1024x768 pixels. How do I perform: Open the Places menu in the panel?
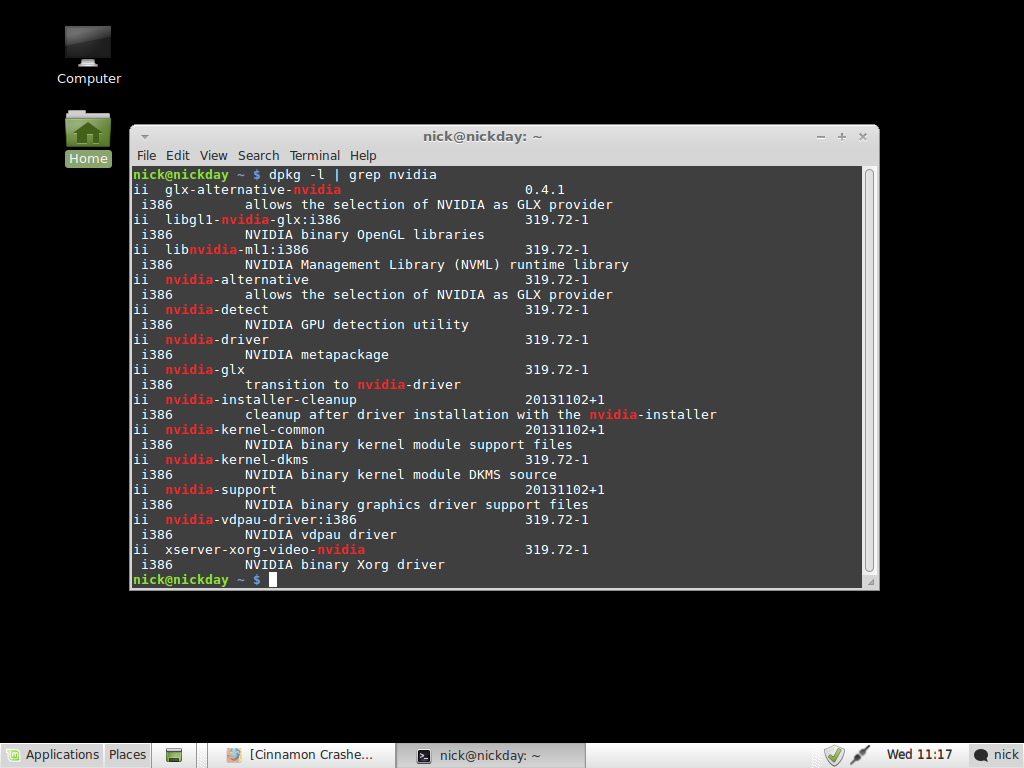pyautogui.click(x=127, y=755)
